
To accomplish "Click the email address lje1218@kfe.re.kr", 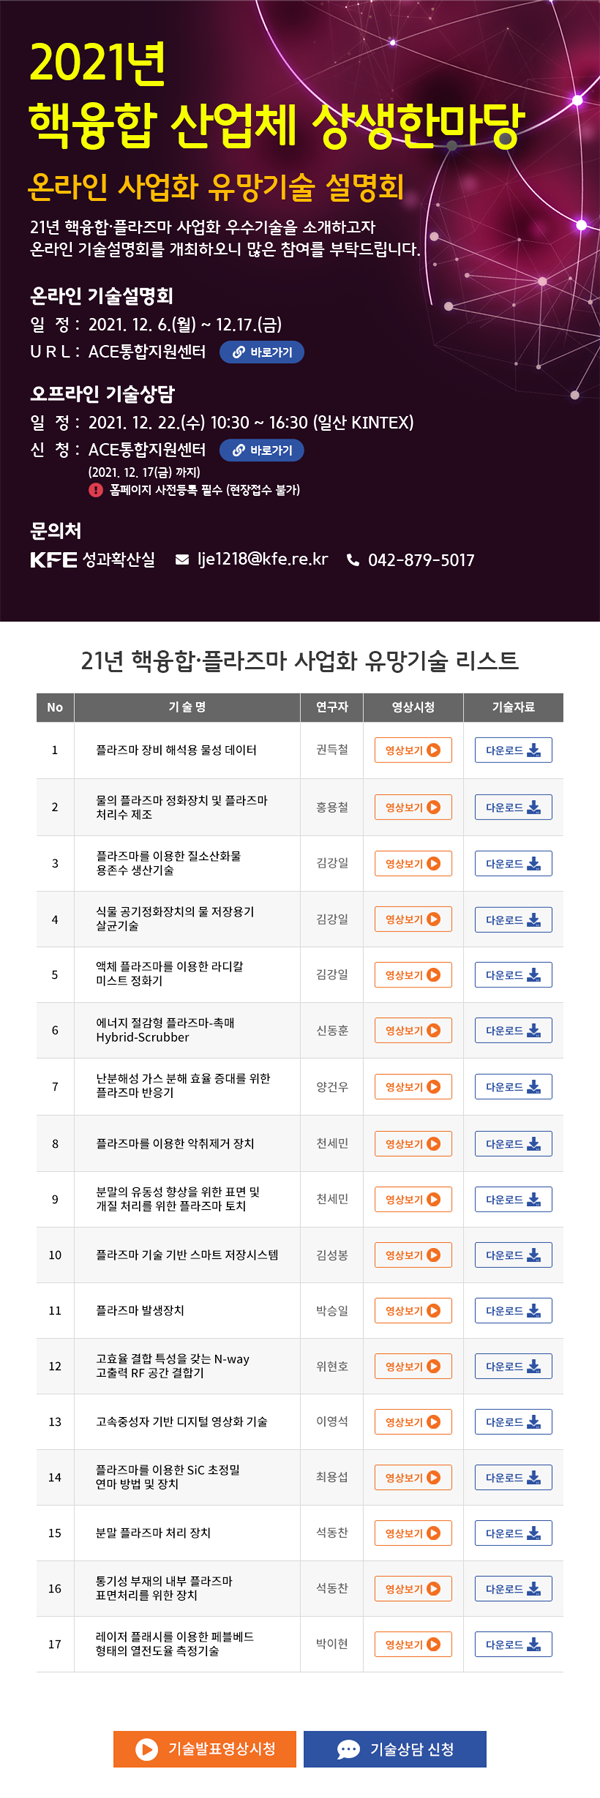I will [262, 559].
